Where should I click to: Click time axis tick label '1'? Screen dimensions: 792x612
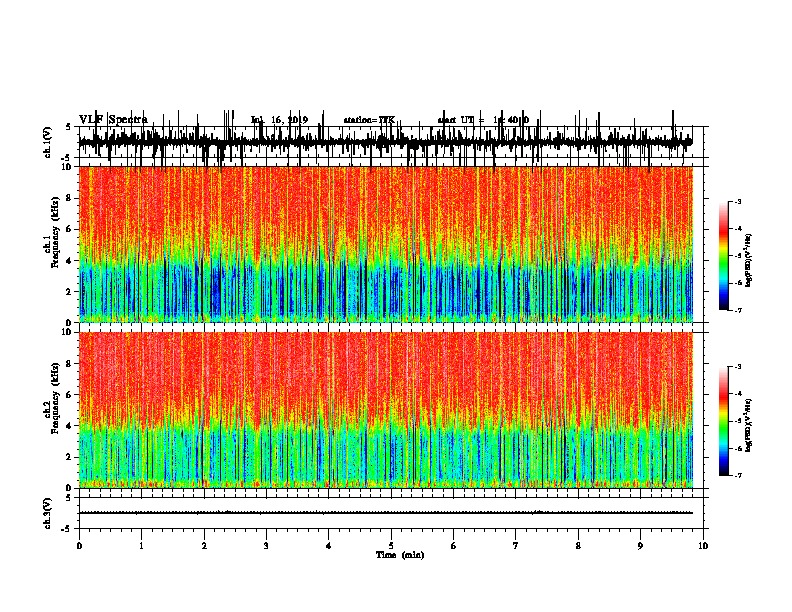click(x=141, y=546)
